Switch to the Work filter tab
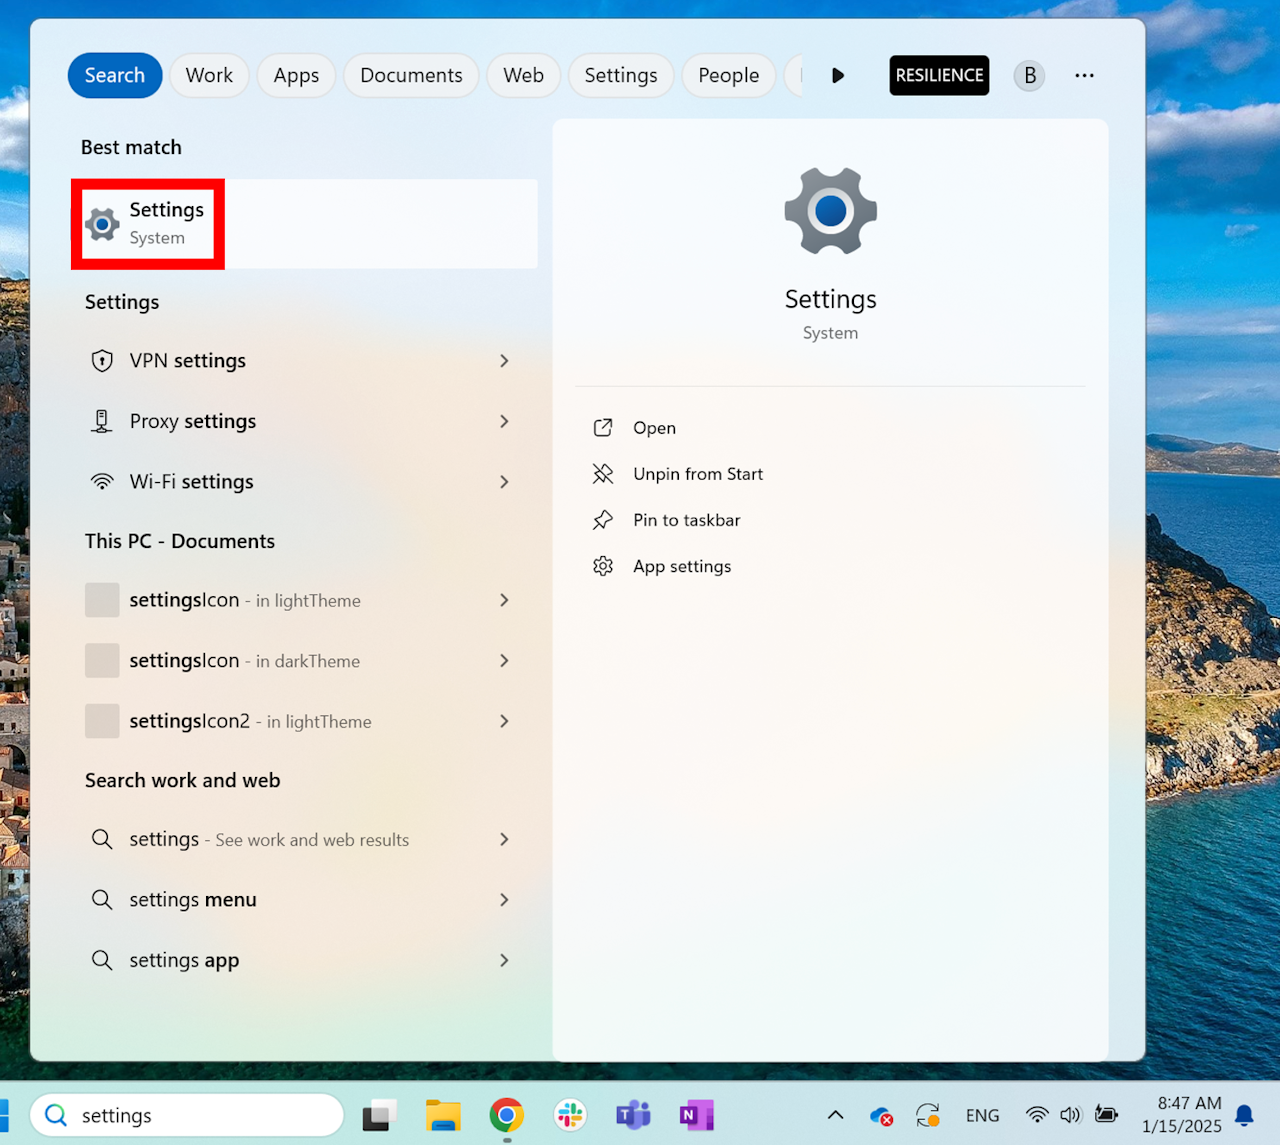This screenshot has height=1145, width=1280. tap(209, 75)
